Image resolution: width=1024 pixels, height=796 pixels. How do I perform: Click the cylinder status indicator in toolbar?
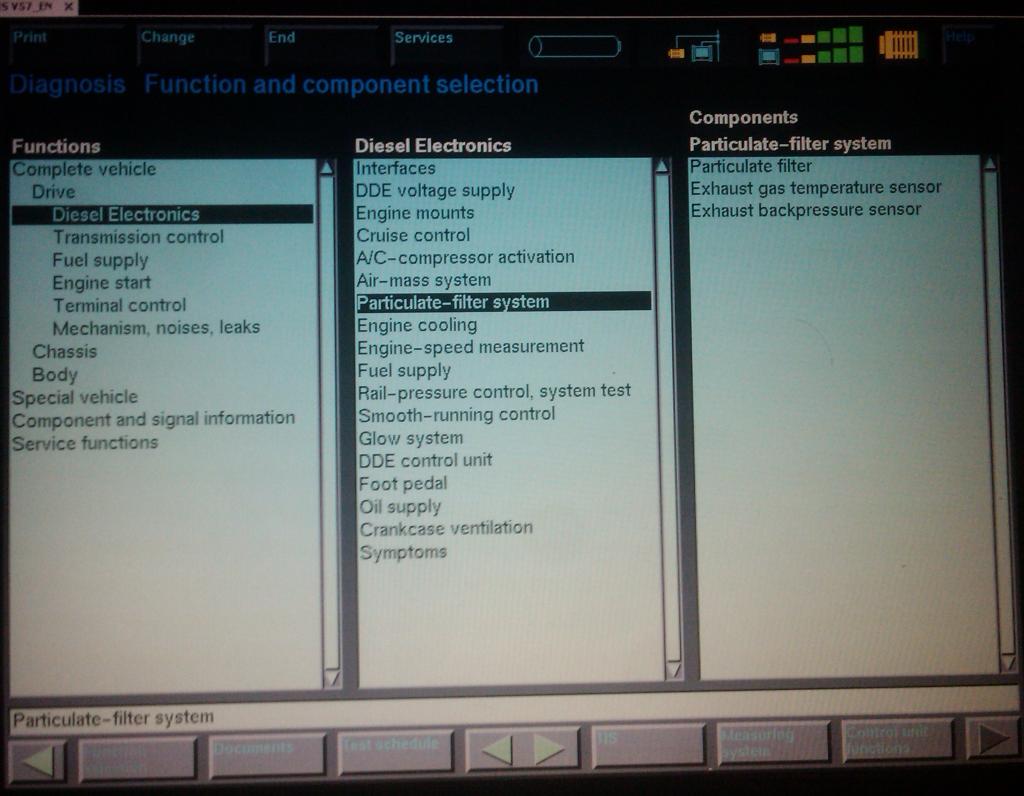point(574,46)
